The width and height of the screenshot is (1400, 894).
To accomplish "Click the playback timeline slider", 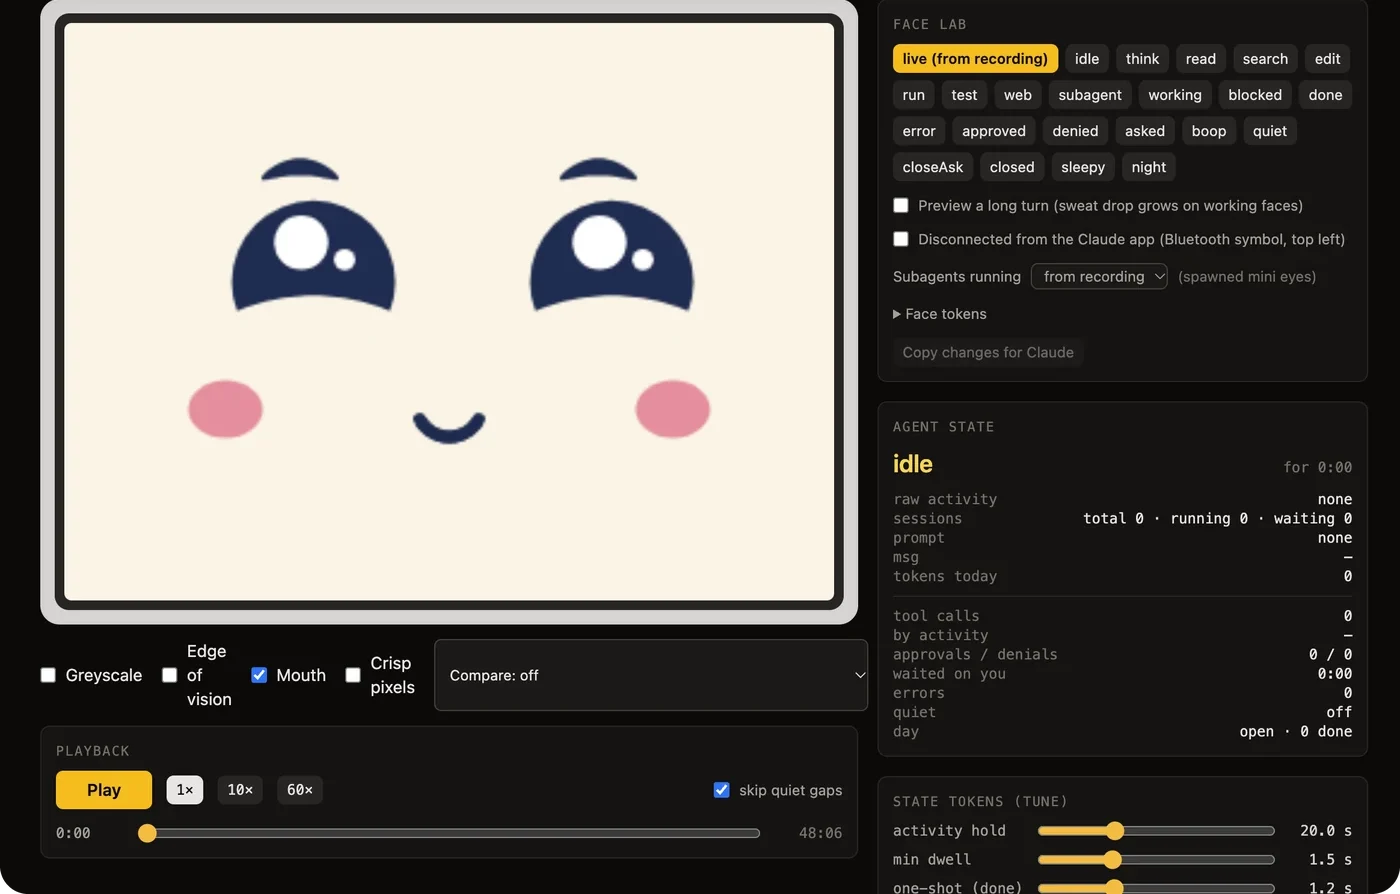I will point(449,833).
